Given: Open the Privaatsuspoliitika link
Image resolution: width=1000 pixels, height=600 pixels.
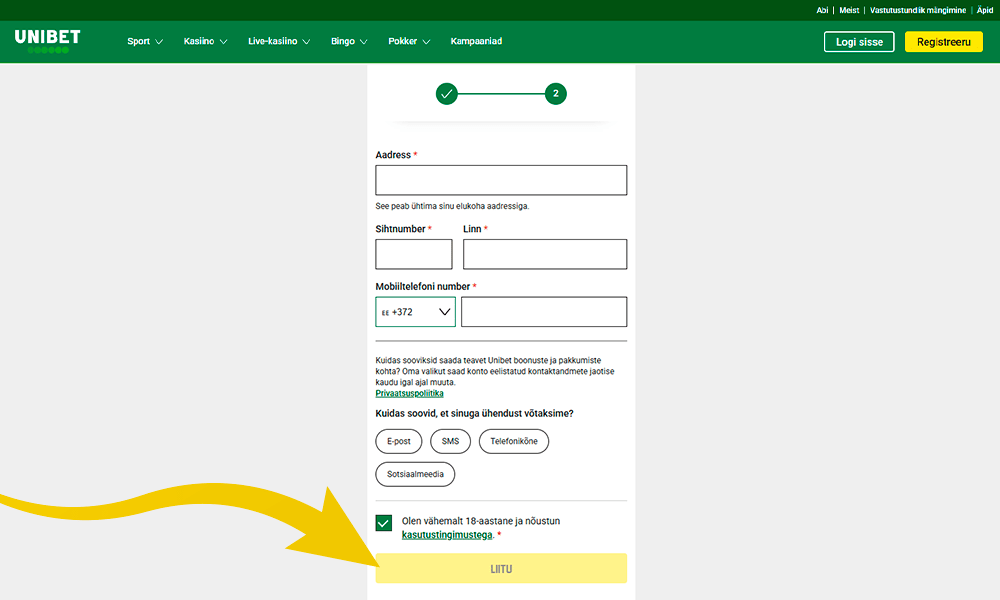Looking at the screenshot, I should click(409, 394).
